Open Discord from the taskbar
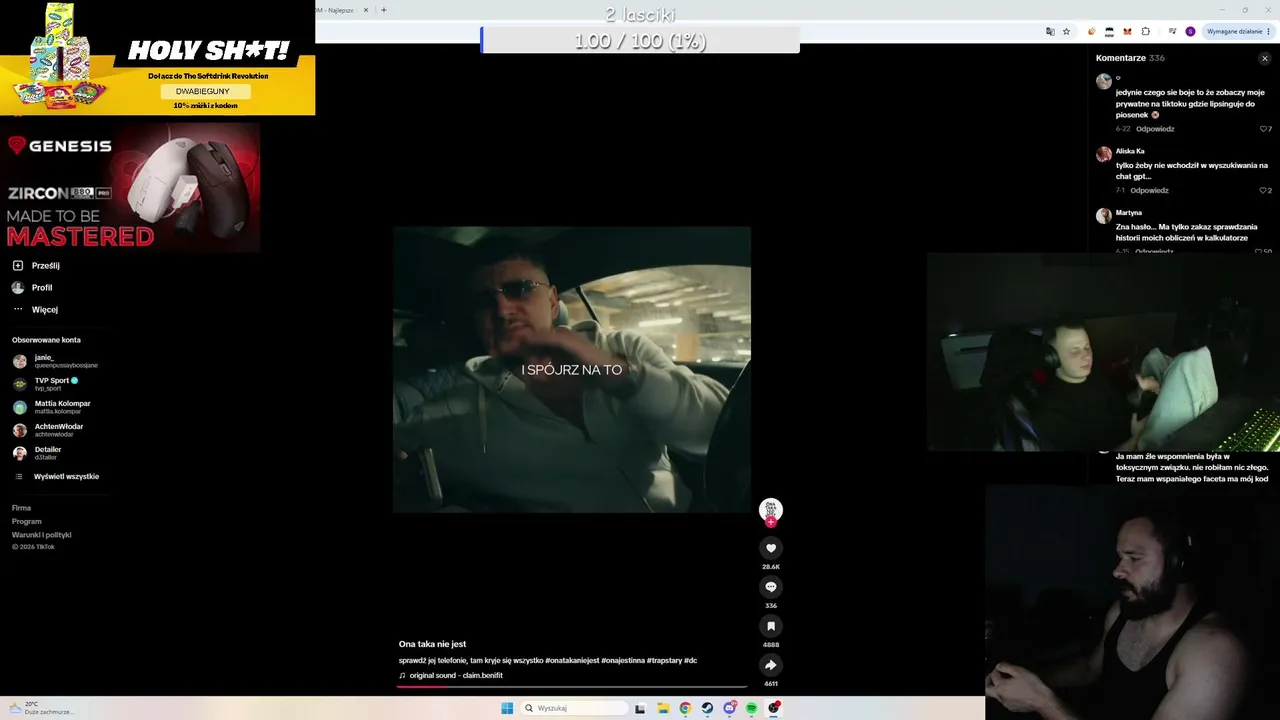 click(x=730, y=708)
